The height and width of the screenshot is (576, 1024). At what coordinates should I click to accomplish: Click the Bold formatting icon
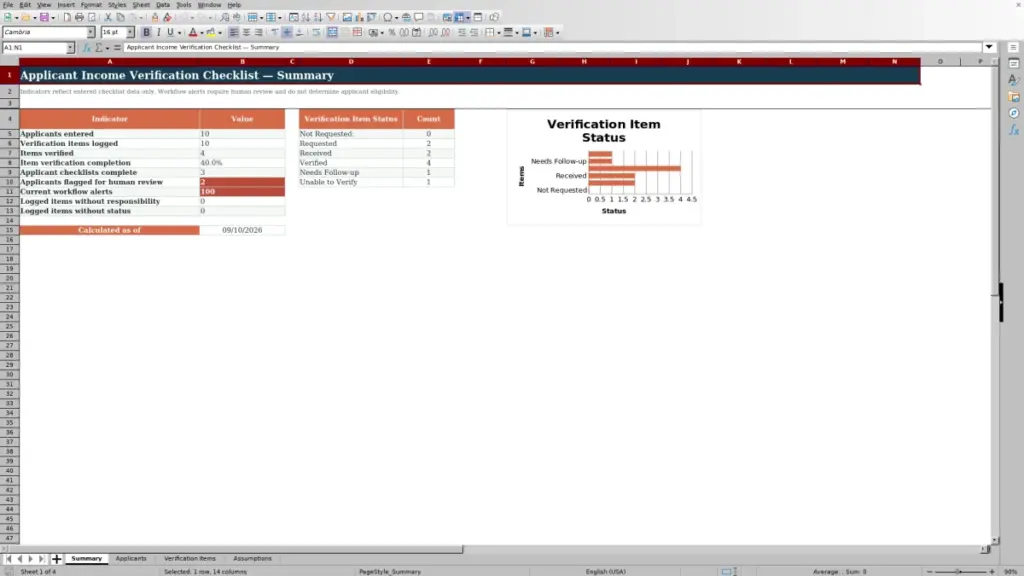[x=146, y=32]
